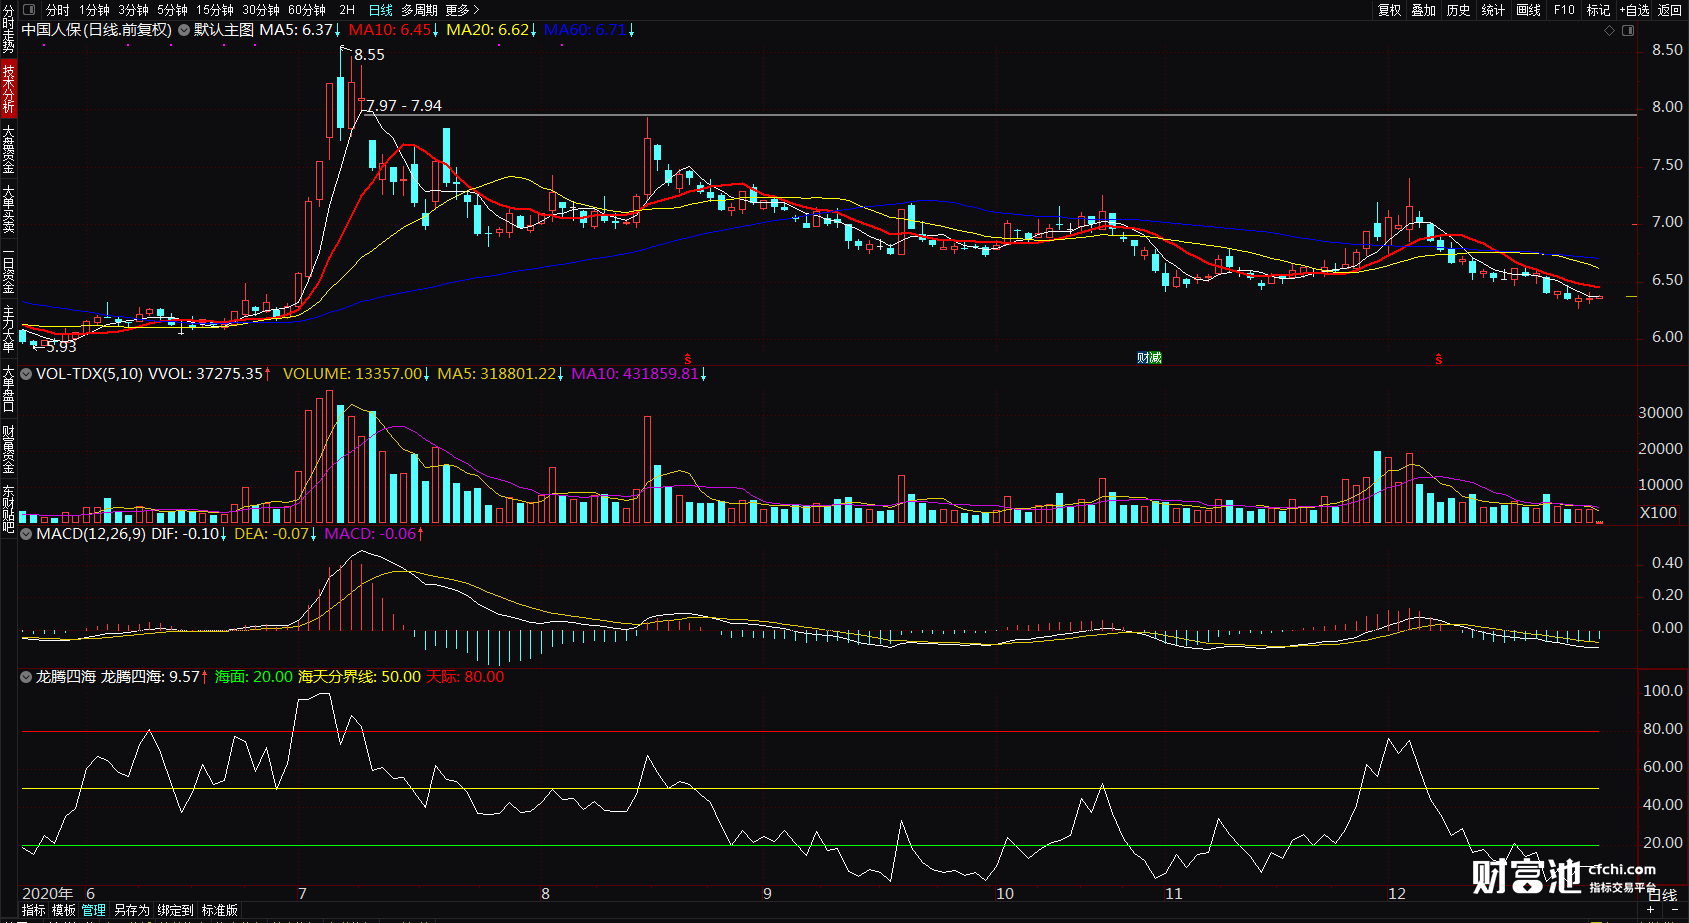Click the MA60: 6.71 label
This screenshot has width=1689, height=923.
coord(589,30)
